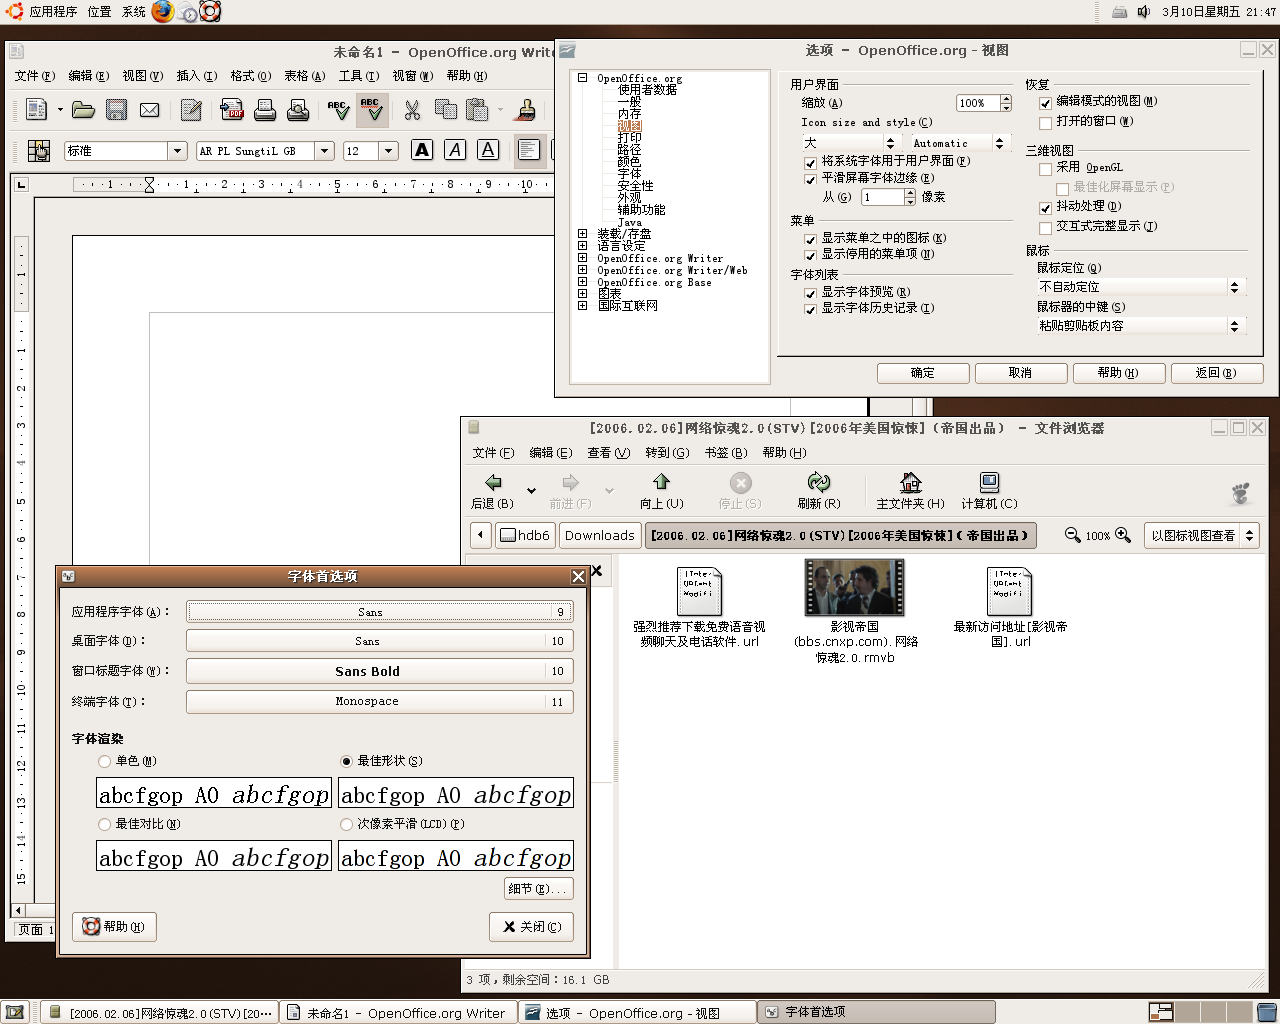Screen dimensions: 1280x1024
Task: Click the Copy icon in Writer toolbar
Action: (x=446, y=110)
